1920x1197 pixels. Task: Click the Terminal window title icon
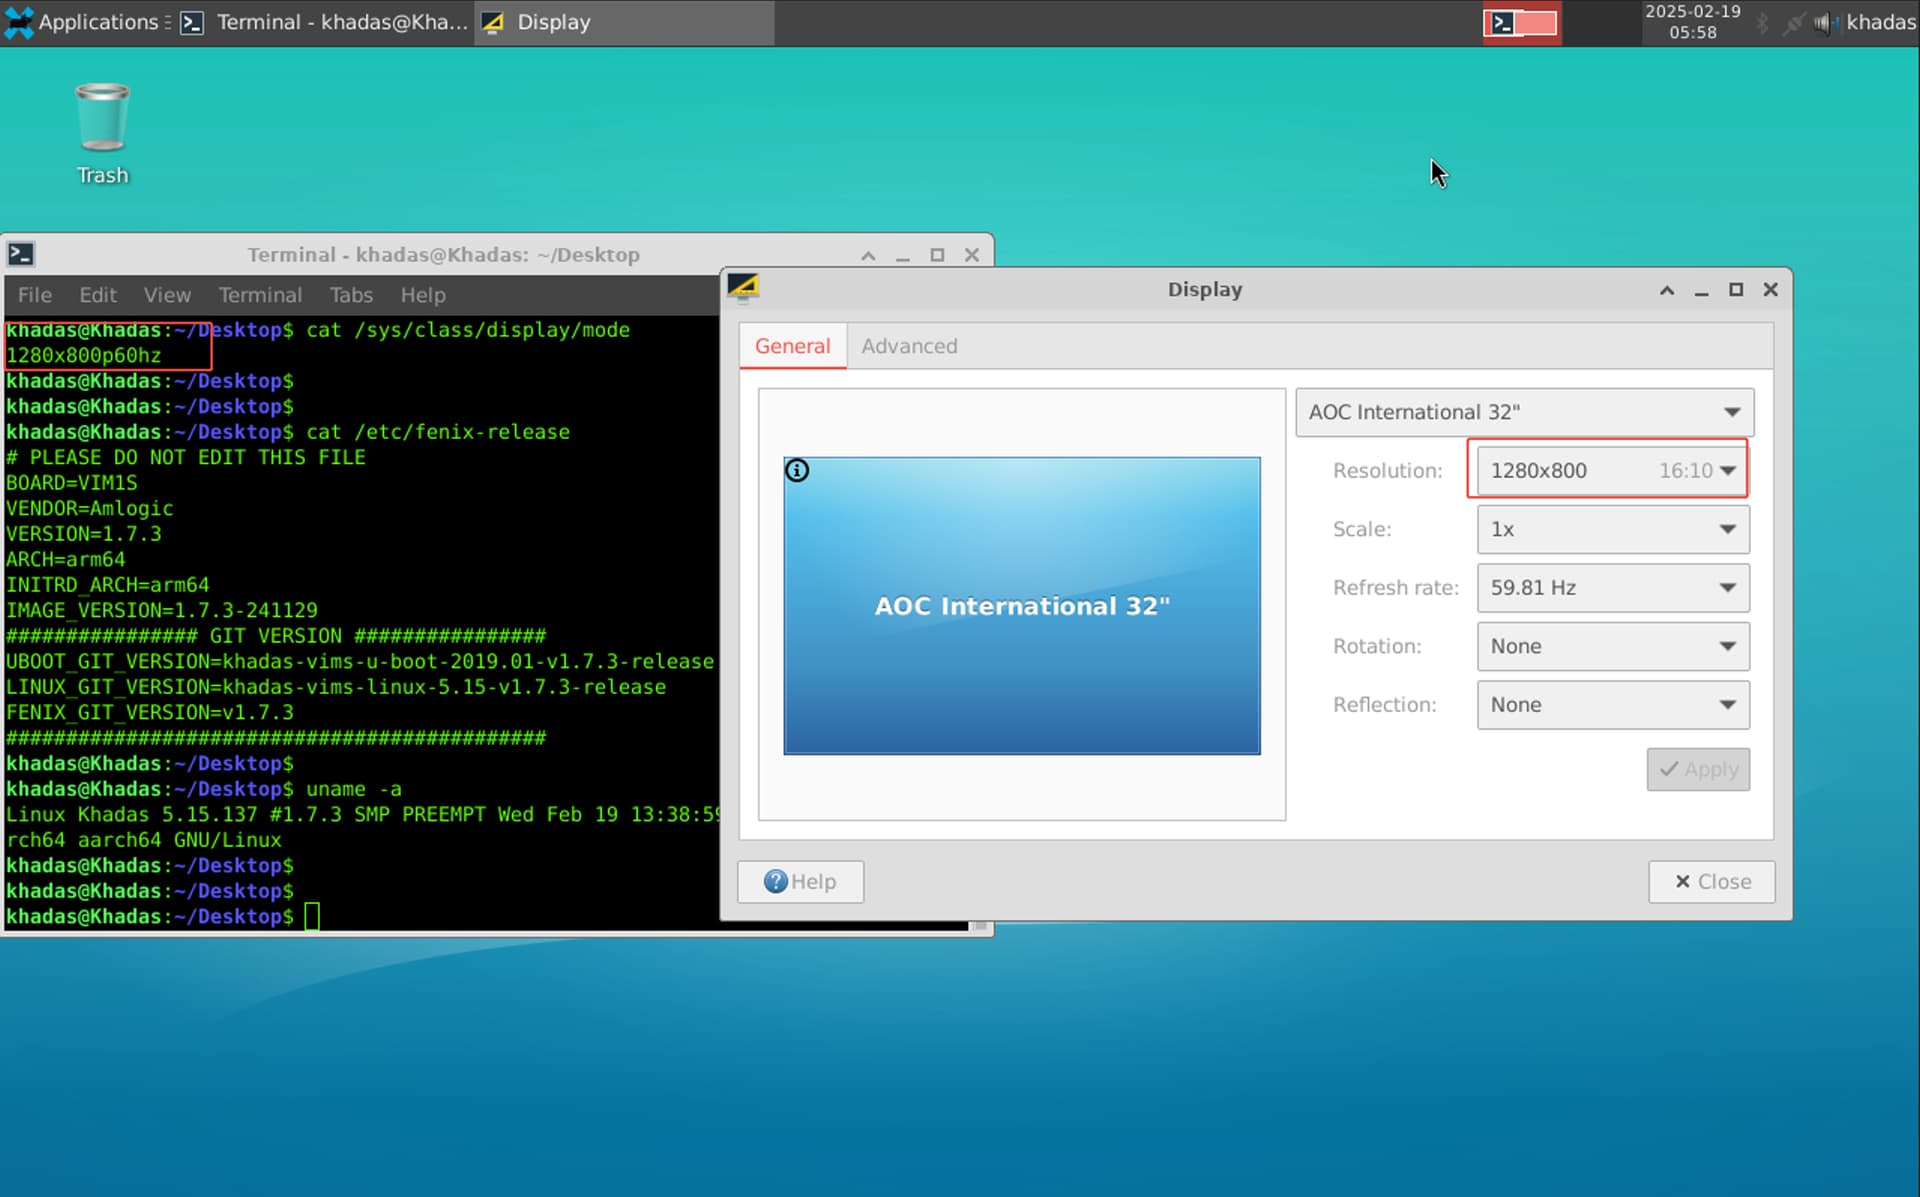pos(21,254)
